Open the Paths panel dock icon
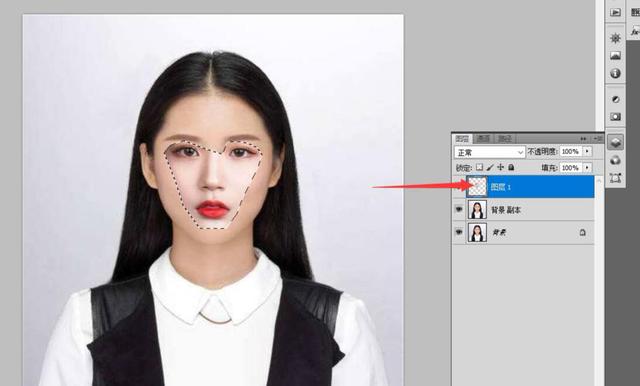Screen dimensions: 640x386 (615, 178)
